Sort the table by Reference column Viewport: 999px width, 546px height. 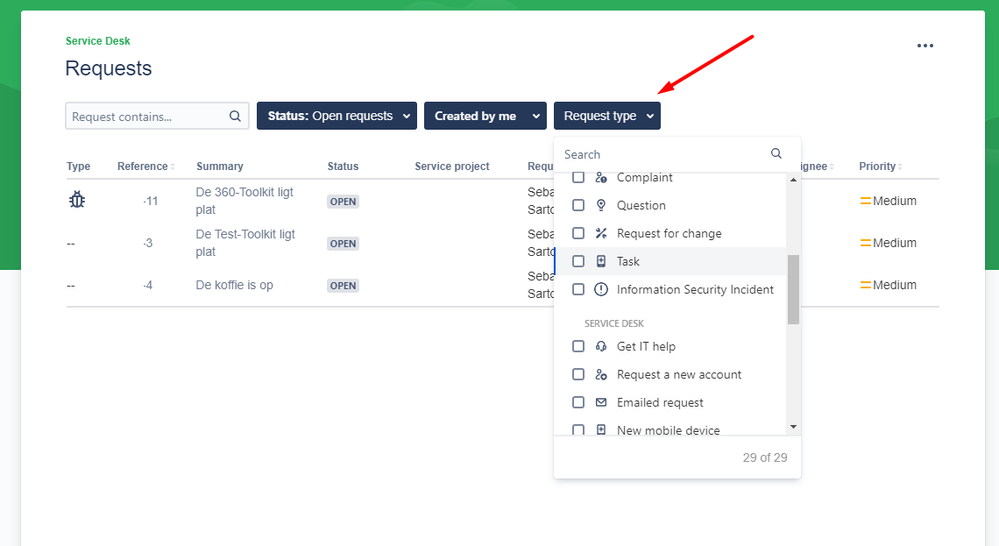click(146, 166)
